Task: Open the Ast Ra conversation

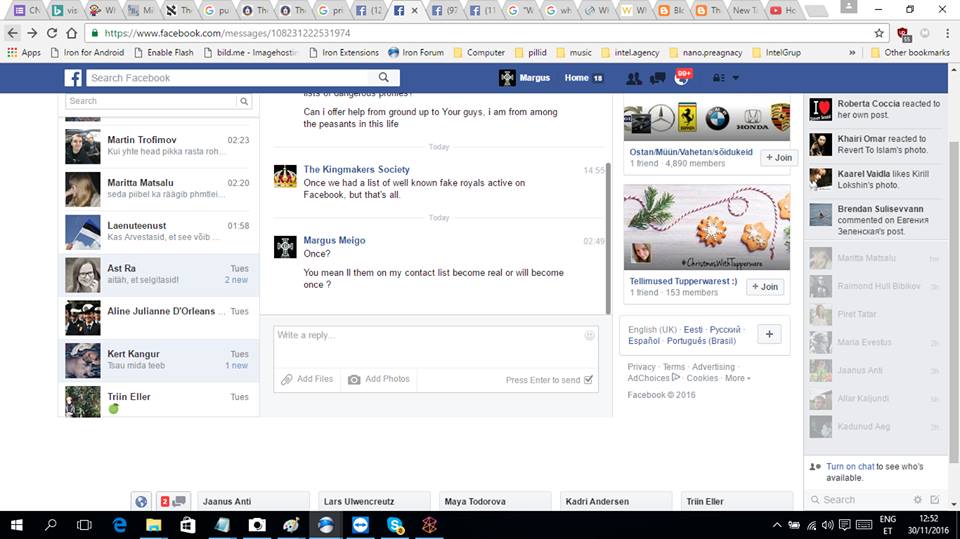Action: click(158, 275)
